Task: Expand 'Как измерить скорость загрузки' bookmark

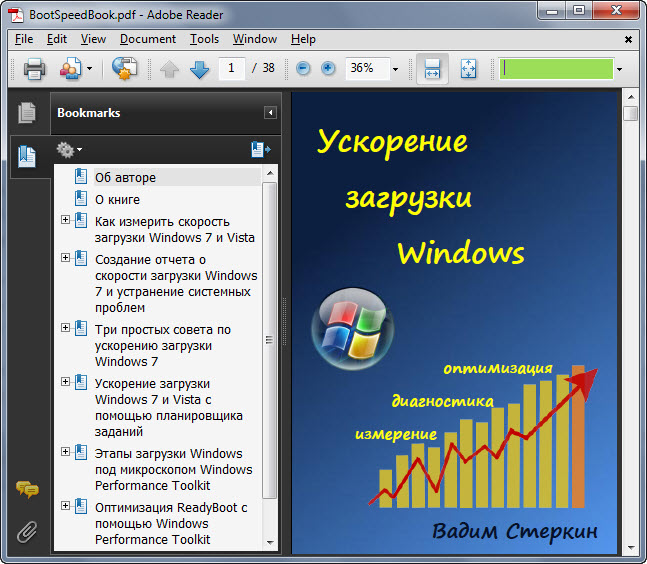Action: point(65,219)
